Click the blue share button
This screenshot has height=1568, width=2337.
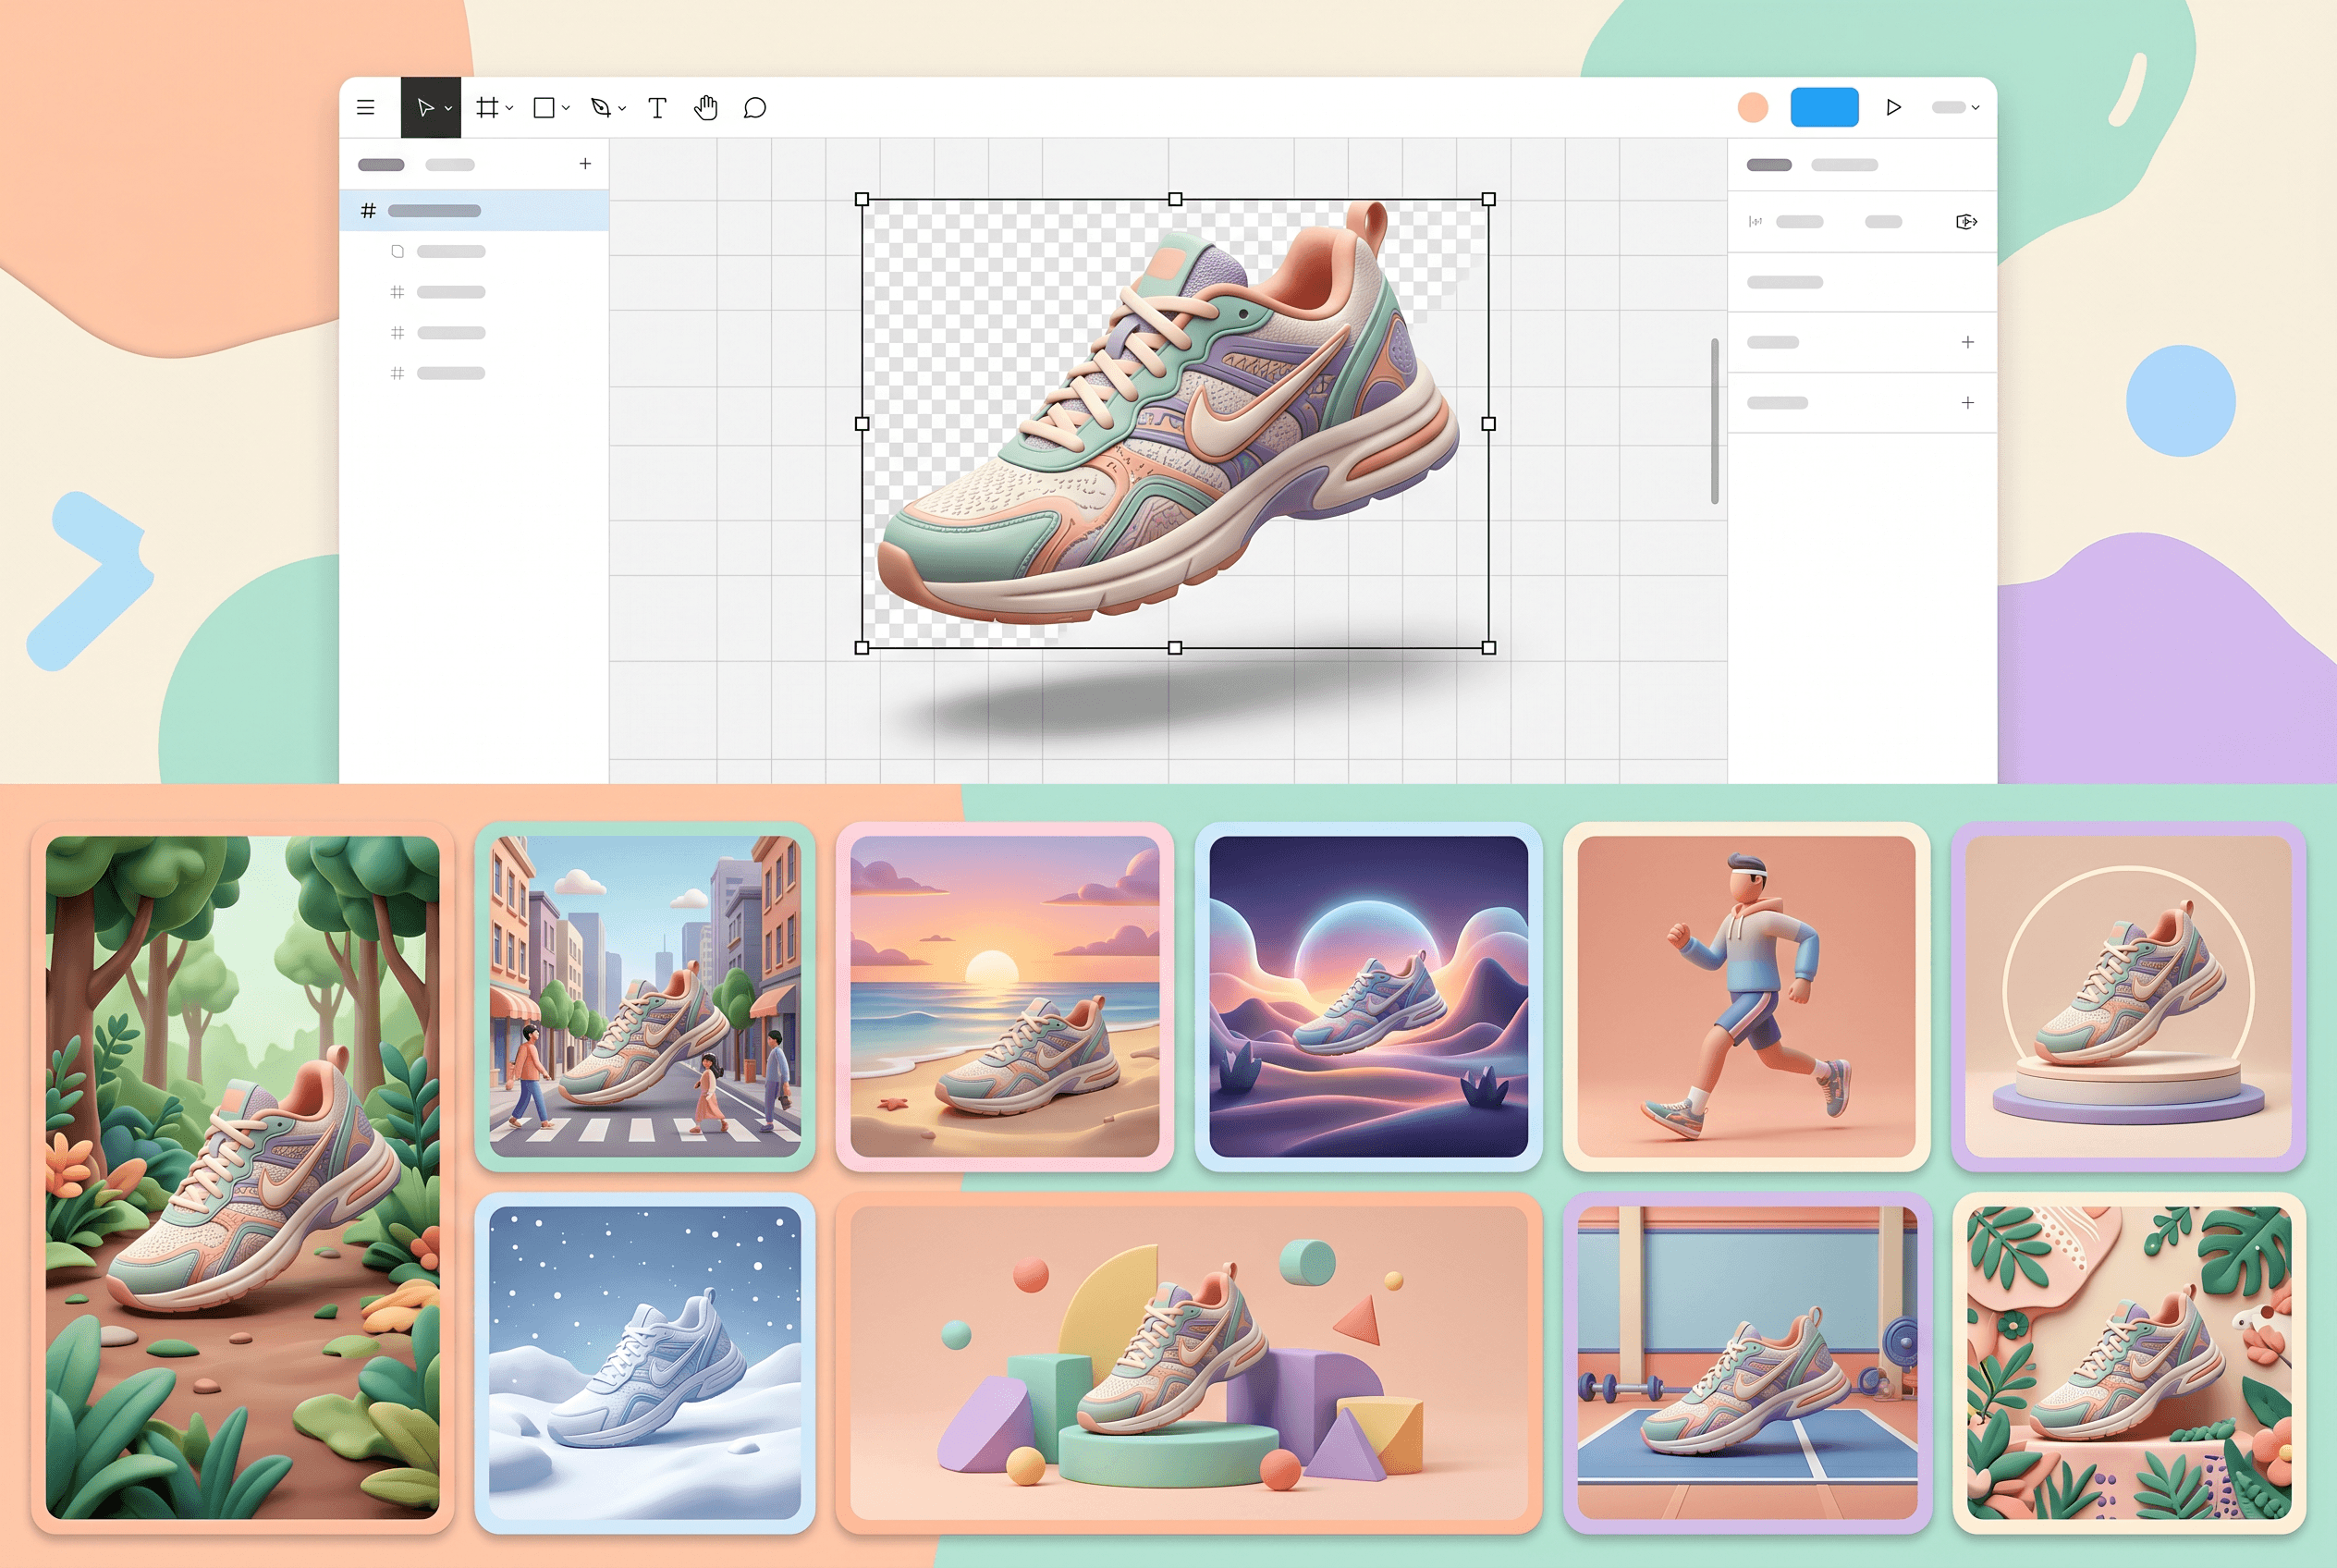coord(1824,107)
